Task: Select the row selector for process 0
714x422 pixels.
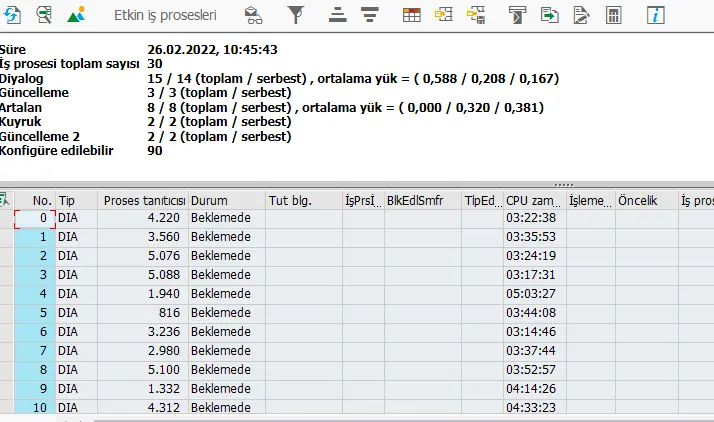Action: [34, 218]
